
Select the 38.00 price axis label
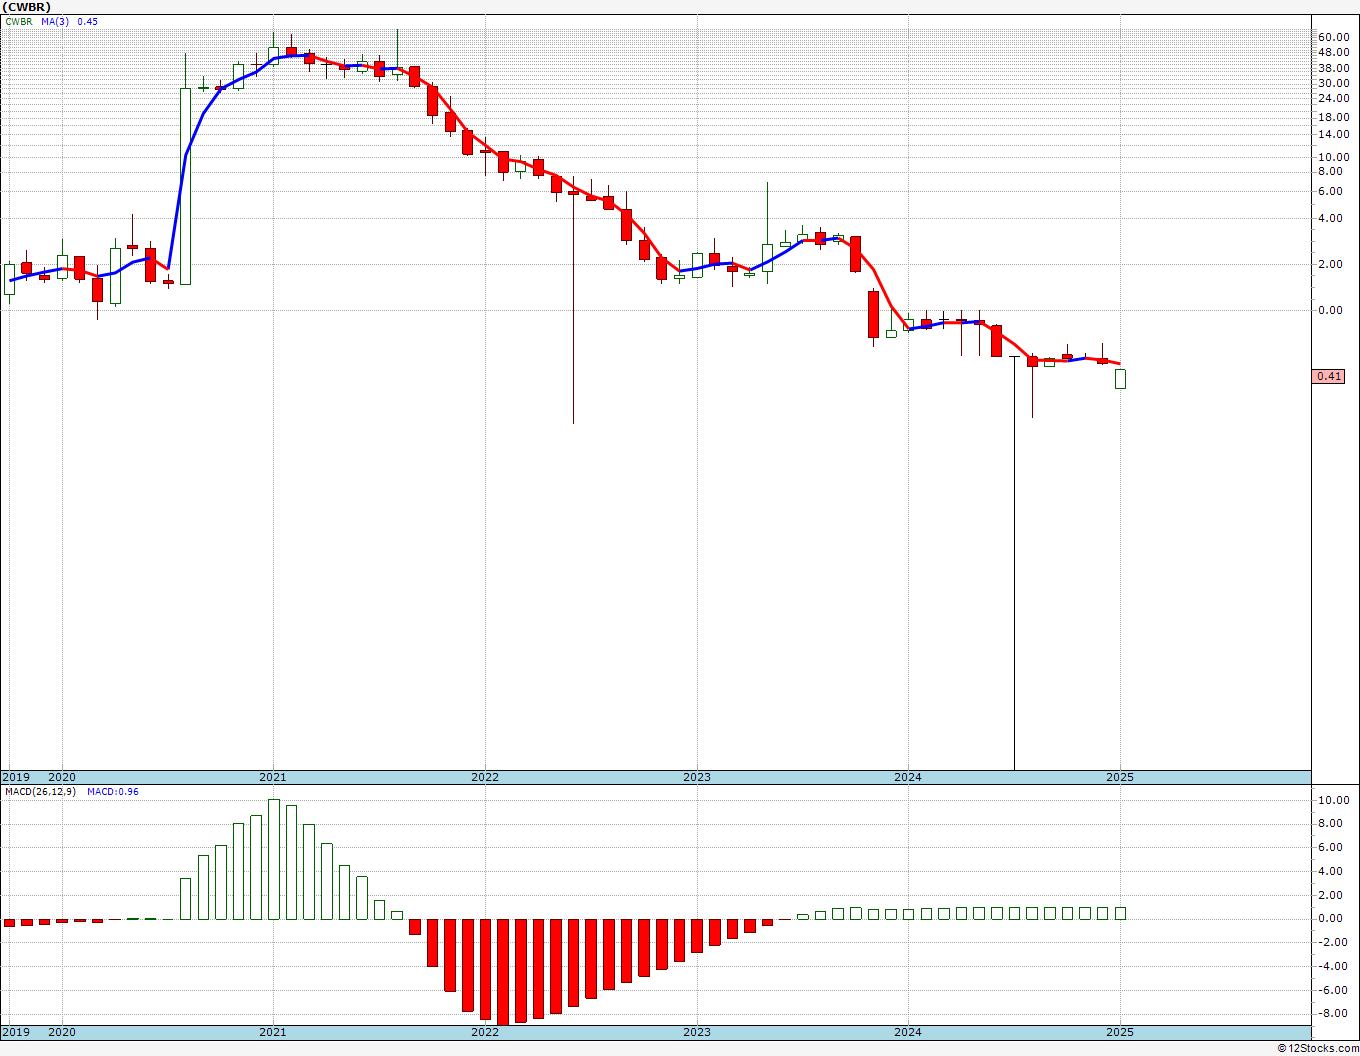[1334, 69]
